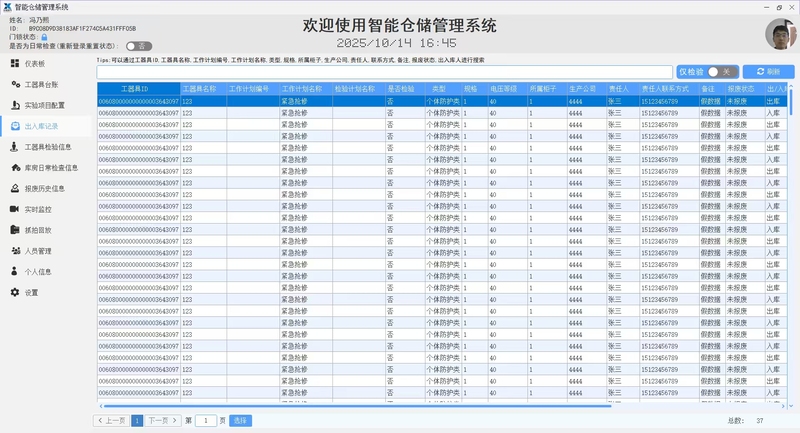
Task: Open 库房日常检查信息 warehouse icon
Action: [x=15, y=168]
